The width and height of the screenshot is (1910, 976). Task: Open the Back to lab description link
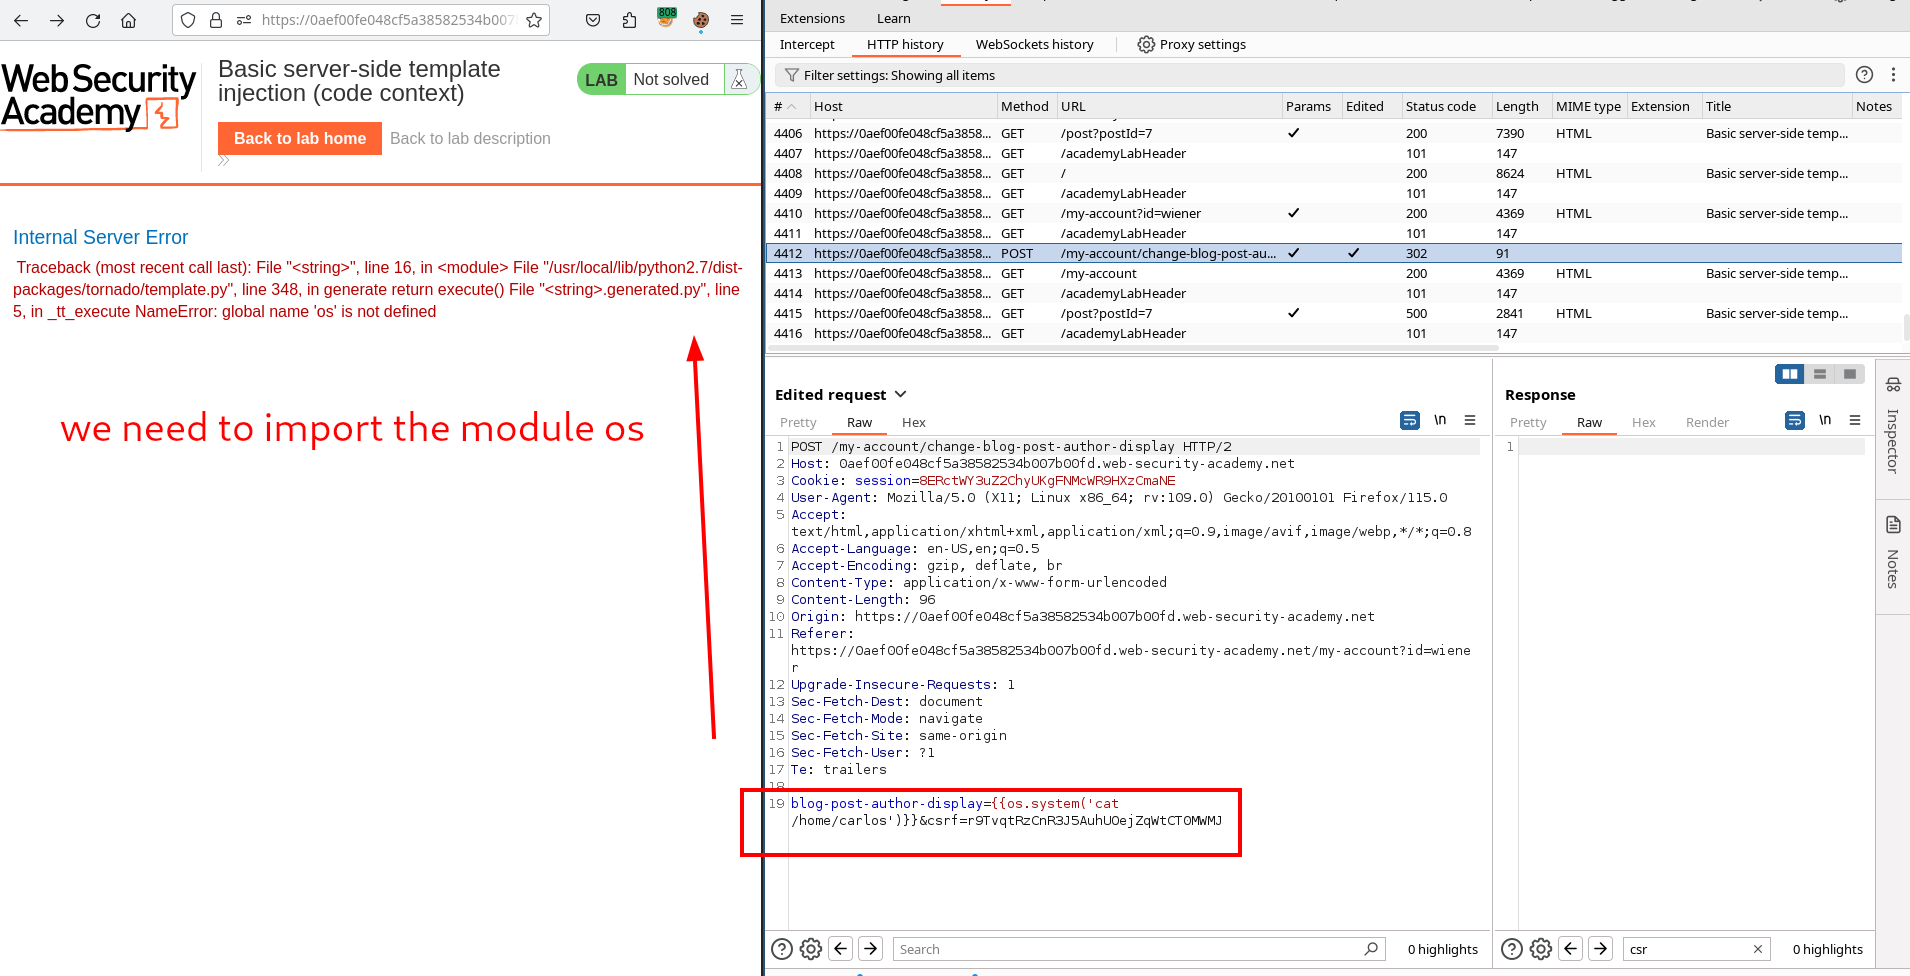pyautogui.click(x=470, y=139)
